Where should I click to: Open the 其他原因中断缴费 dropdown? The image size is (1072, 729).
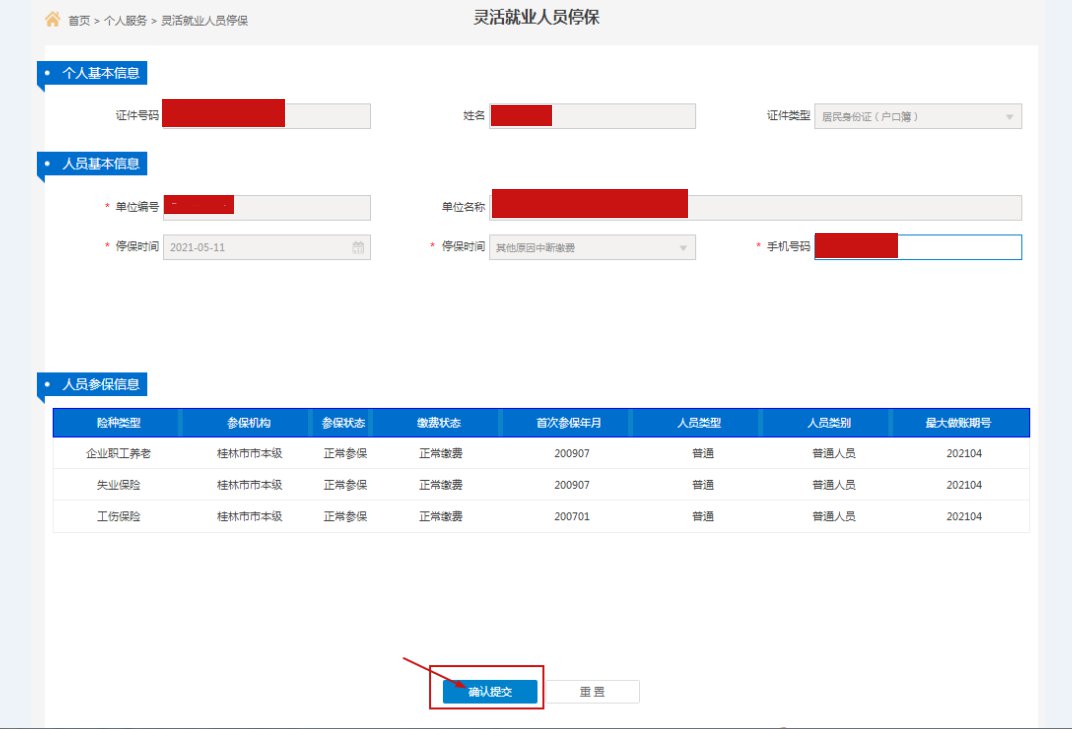[x=593, y=248]
